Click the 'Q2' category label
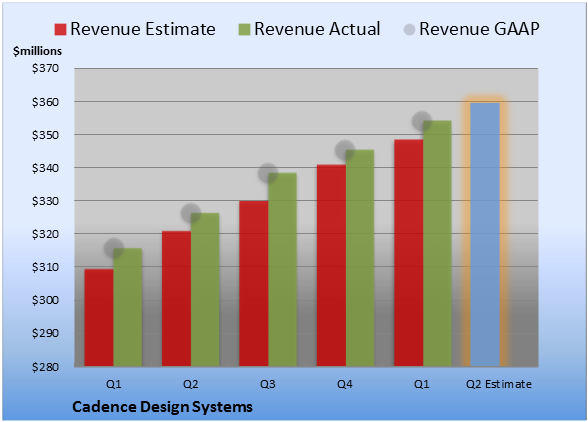 pos(190,384)
